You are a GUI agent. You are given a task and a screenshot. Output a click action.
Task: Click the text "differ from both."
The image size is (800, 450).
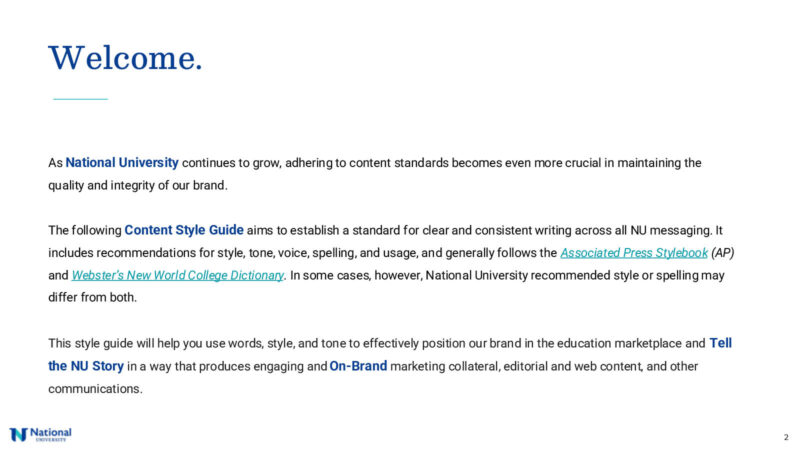click(90, 297)
